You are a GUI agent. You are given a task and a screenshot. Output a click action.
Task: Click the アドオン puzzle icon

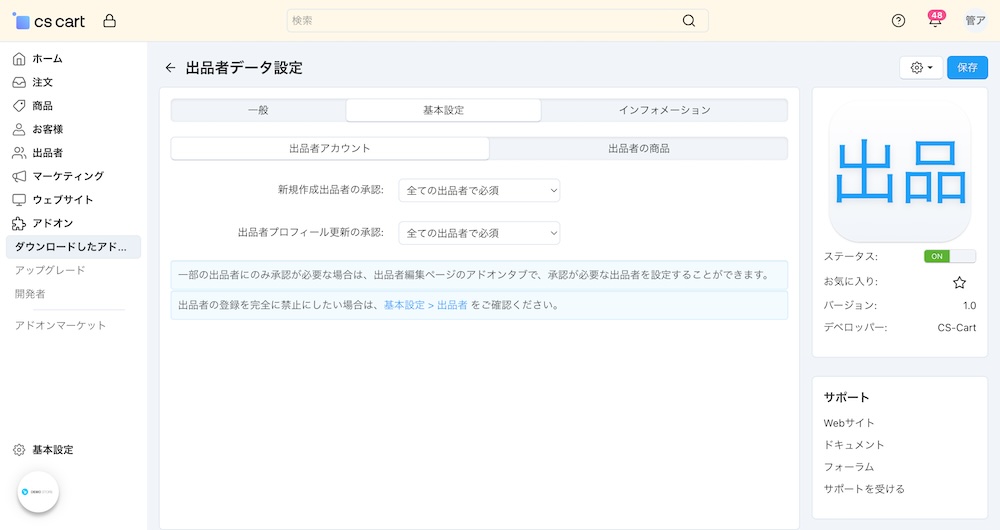pos(19,223)
